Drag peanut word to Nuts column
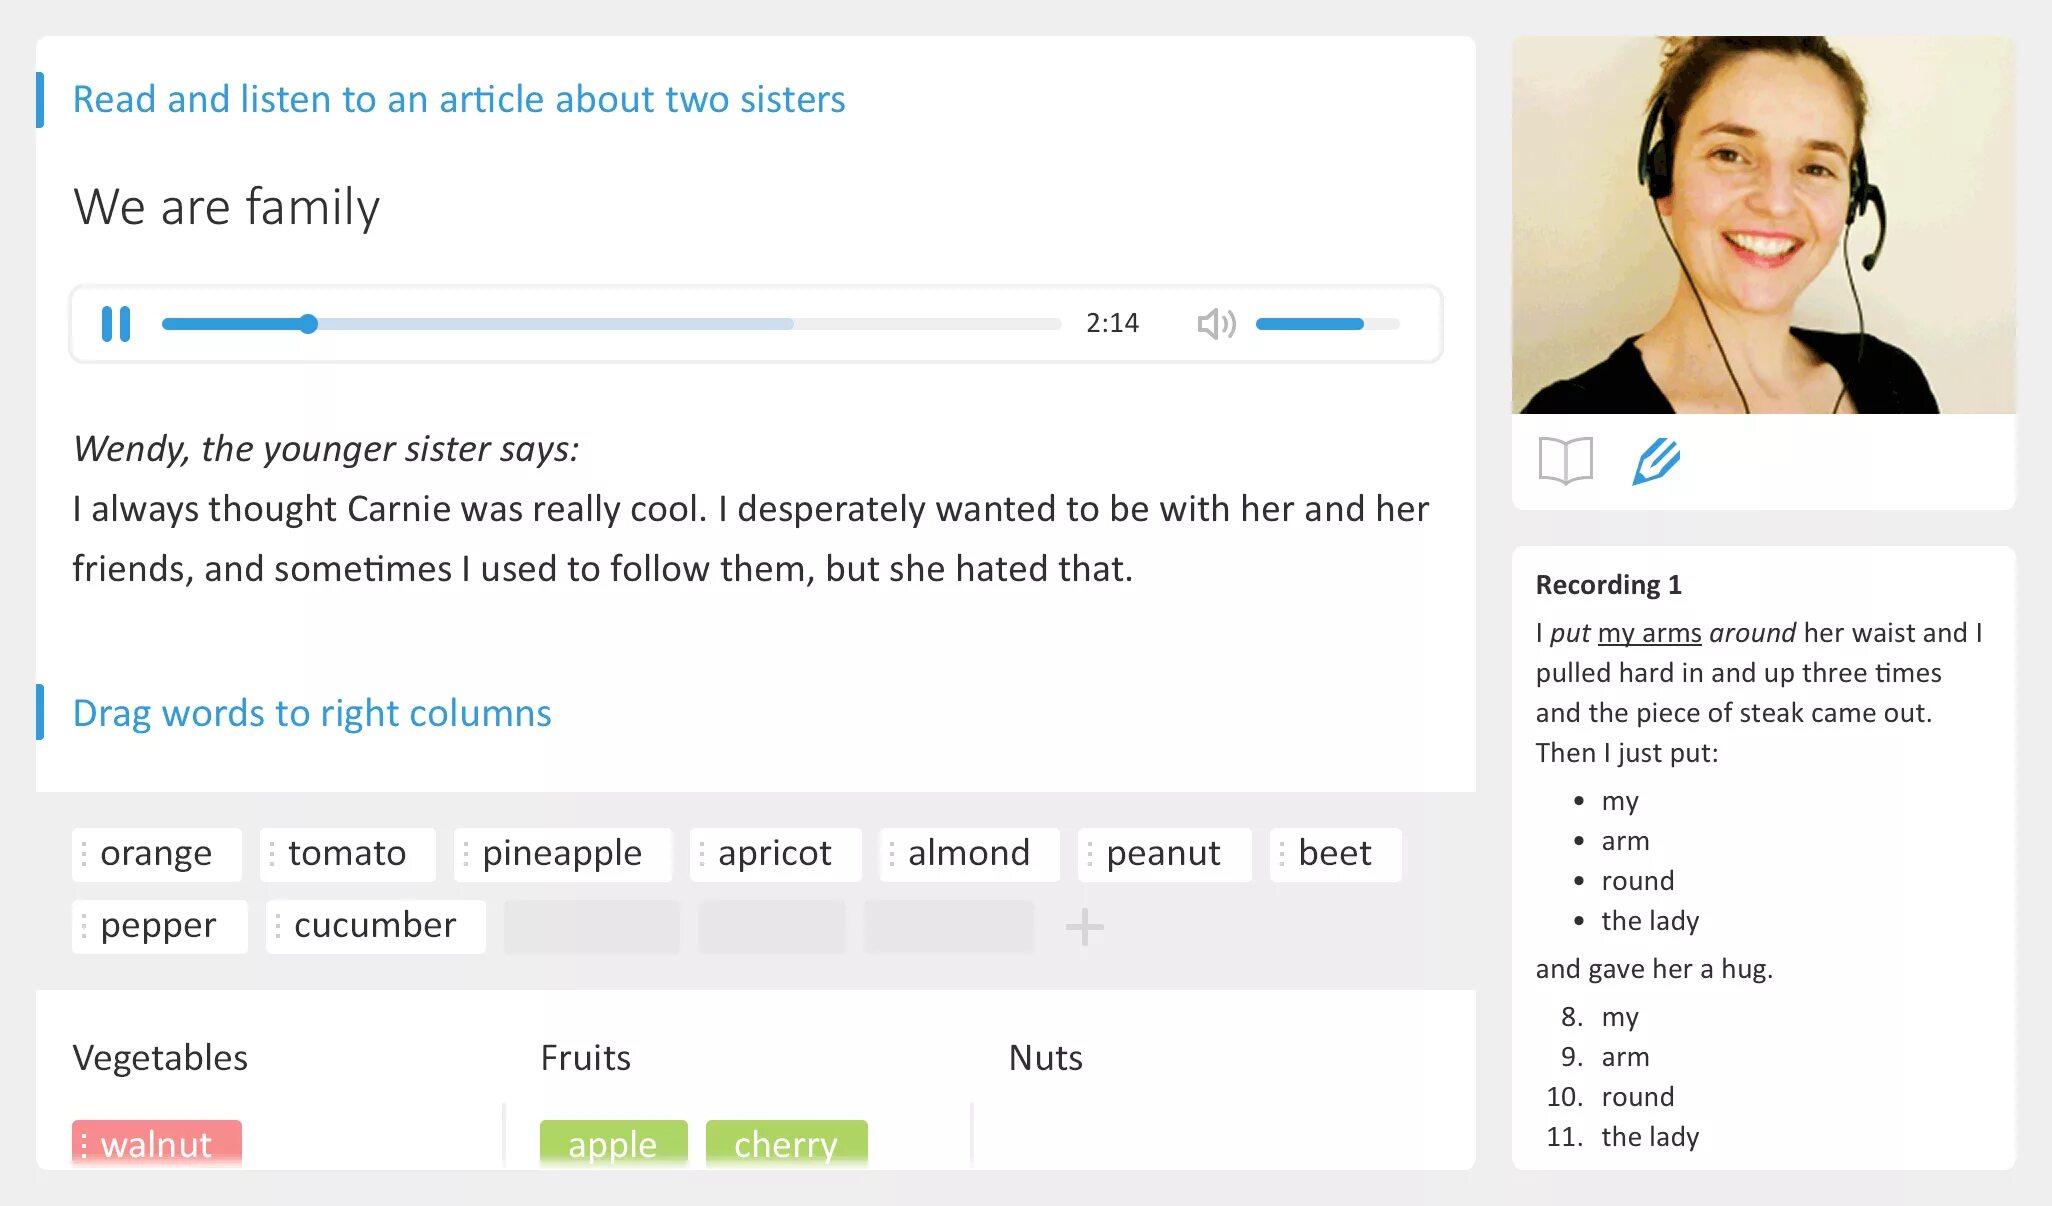This screenshot has height=1206, width=2052. click(x=1162, y=853)
